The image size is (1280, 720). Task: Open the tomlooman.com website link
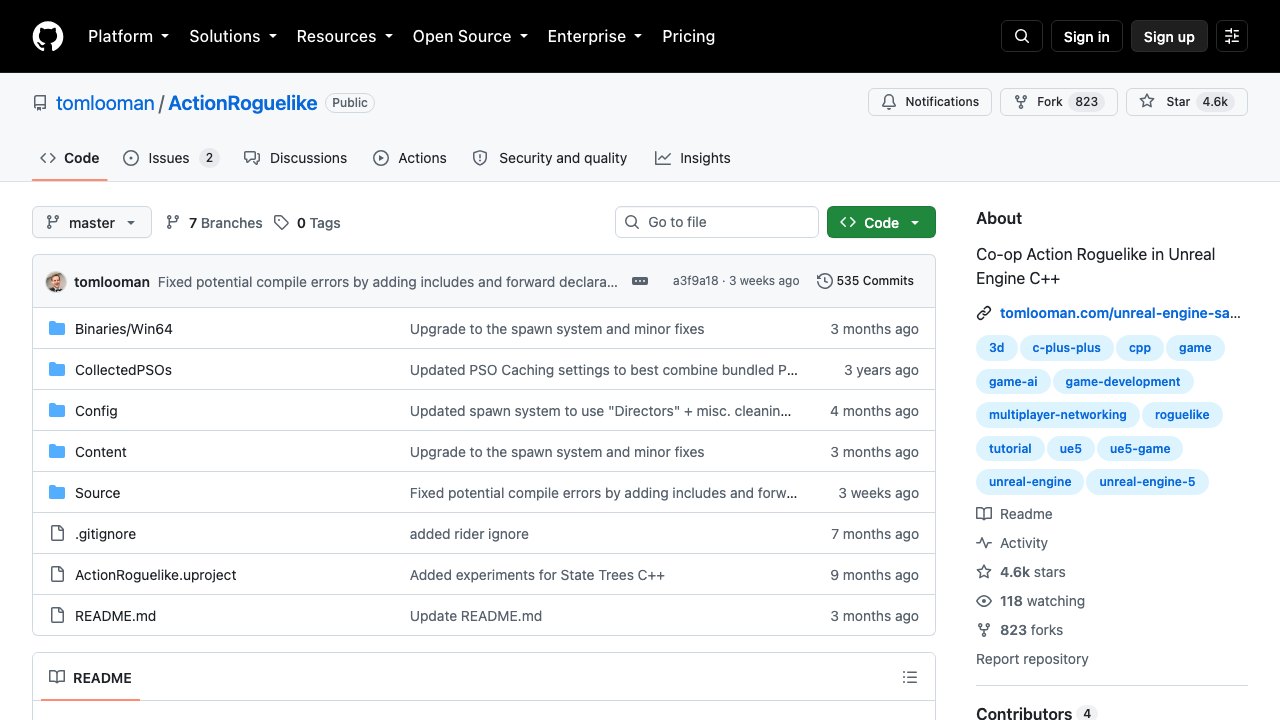pos(1120,313)
